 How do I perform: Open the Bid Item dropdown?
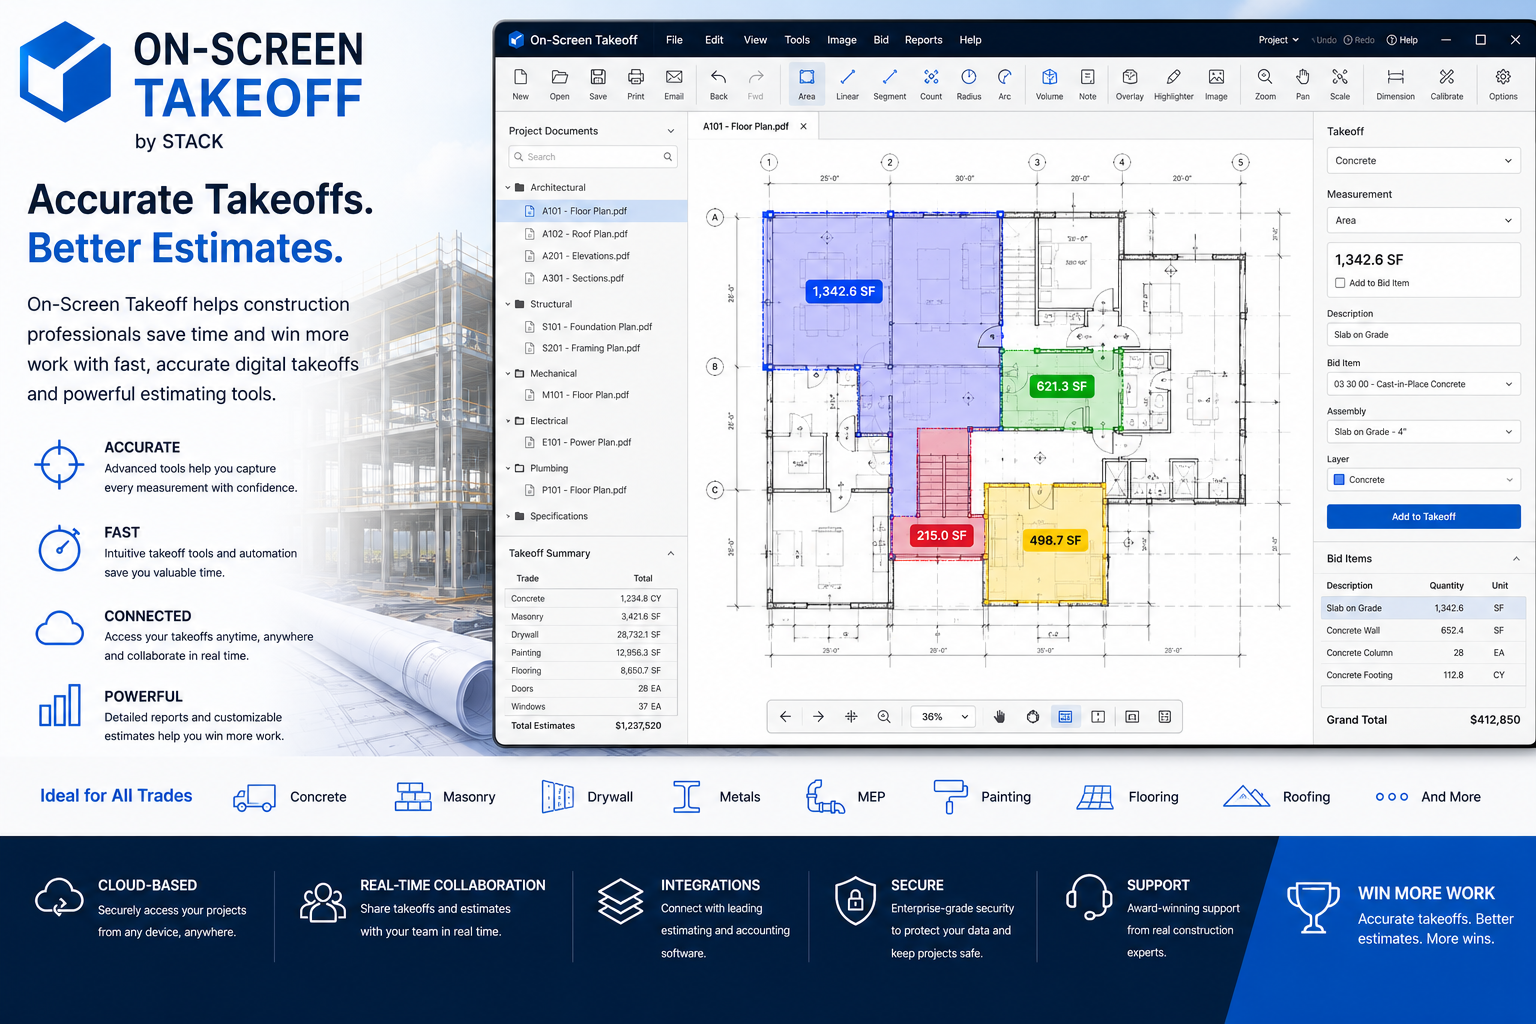click(1423, 384)
